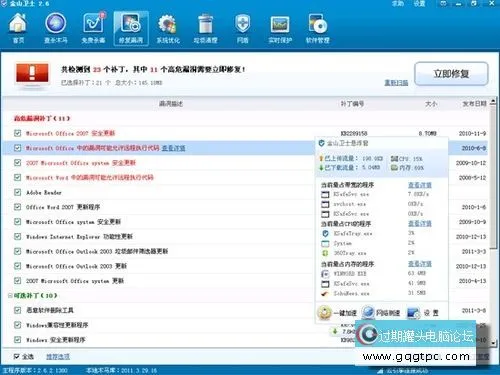Sort by the 漏洞描述 column header
The image size is (500, 375).
171,104
